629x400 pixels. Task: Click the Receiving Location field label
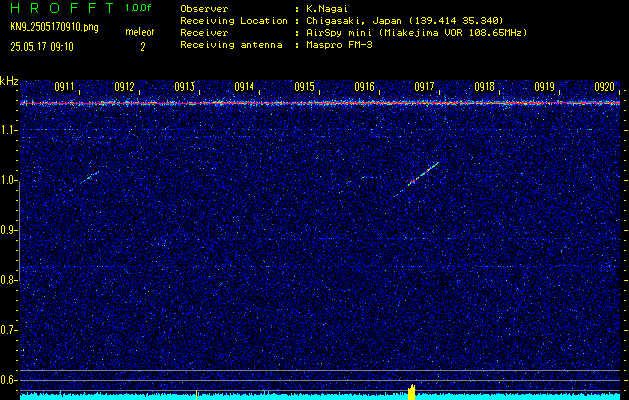234,20
